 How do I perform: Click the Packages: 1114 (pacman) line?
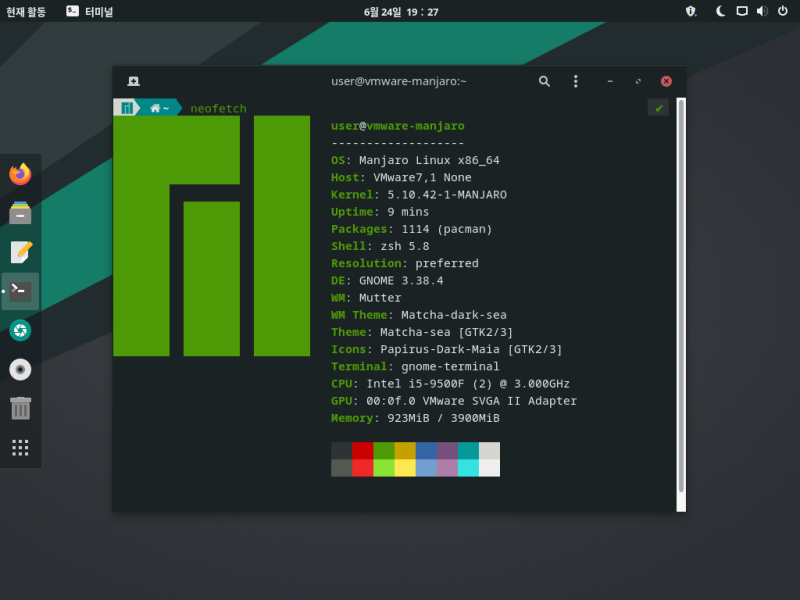tap(412, 229)
